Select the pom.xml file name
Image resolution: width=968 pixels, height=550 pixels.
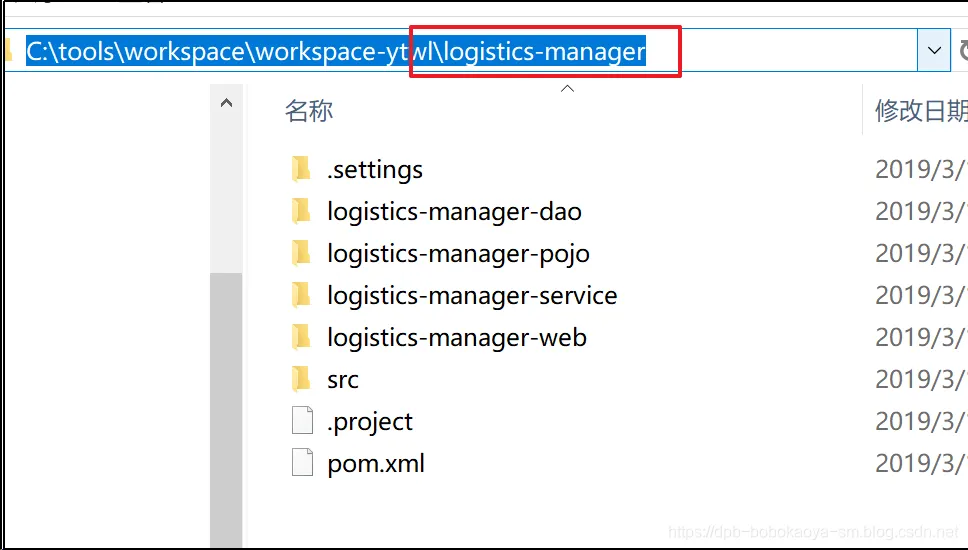coord(376,464)
